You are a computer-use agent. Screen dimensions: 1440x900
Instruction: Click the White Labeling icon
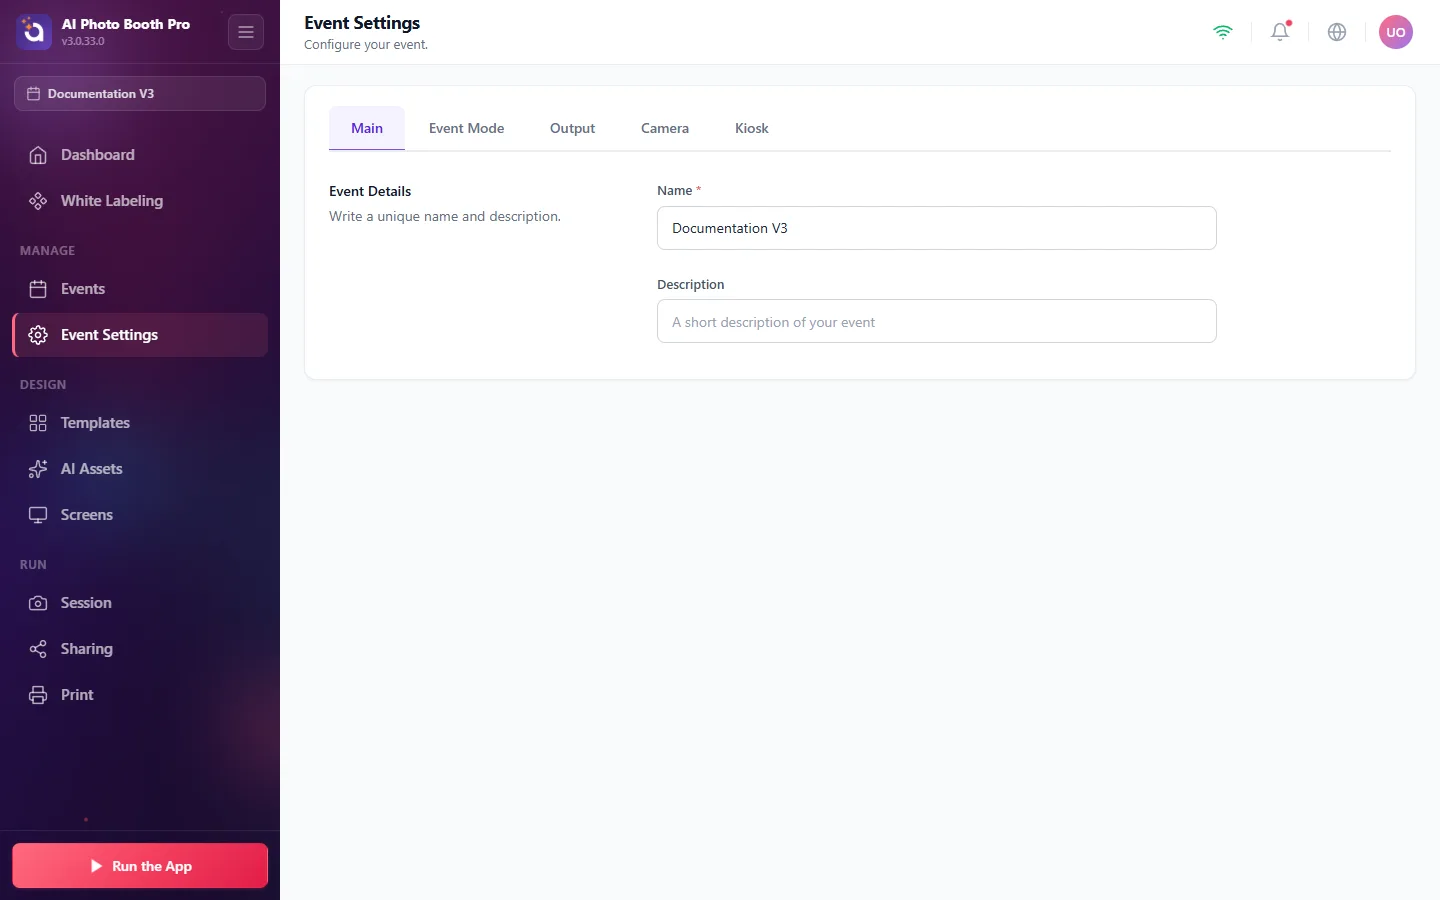(x=38, y=201)
